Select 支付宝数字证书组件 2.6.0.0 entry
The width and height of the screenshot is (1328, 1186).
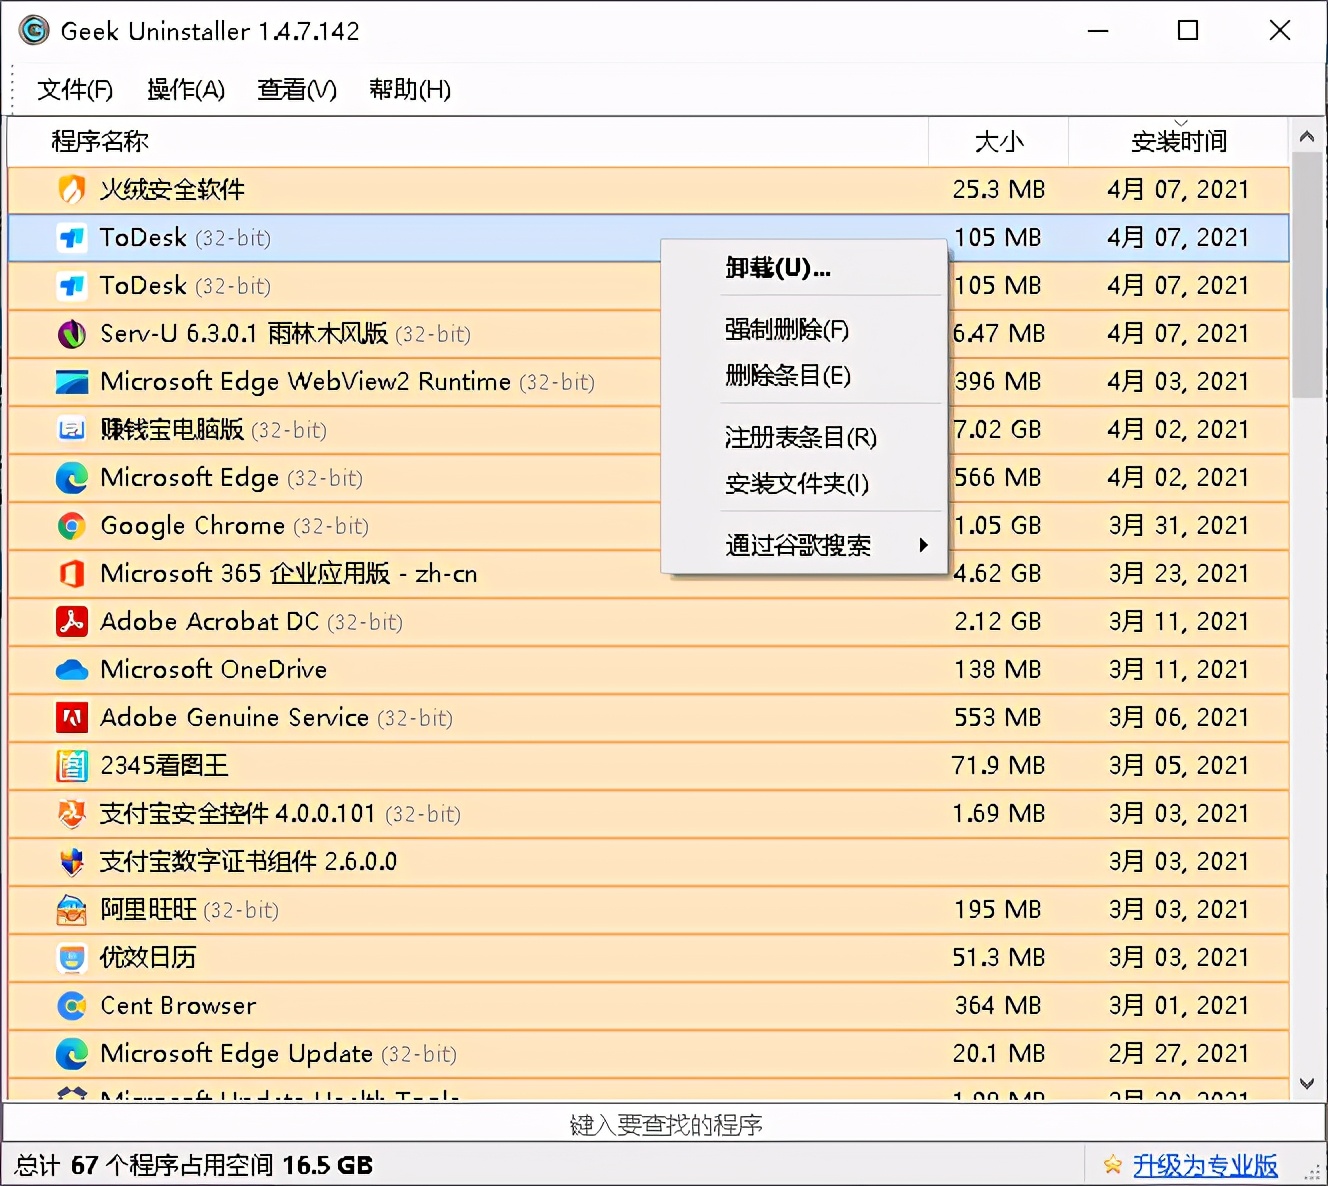[248, 861]
